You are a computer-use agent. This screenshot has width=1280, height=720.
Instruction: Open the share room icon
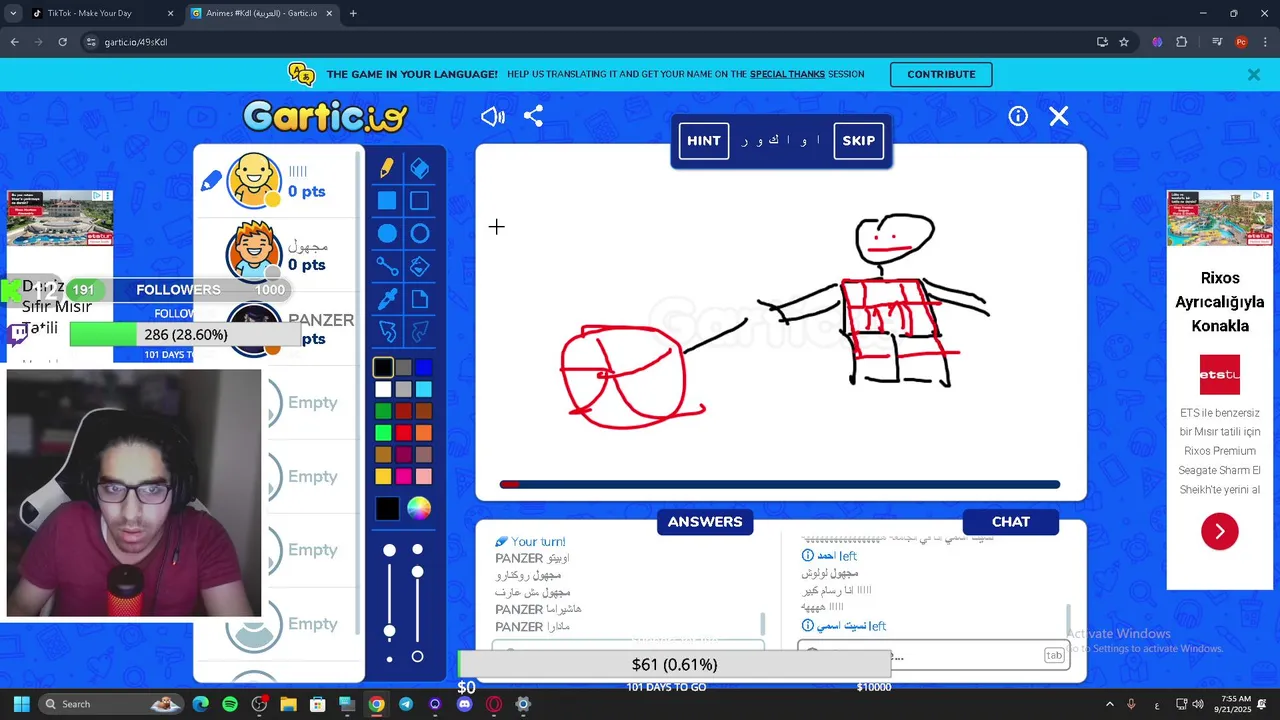(x=533, y=117)
